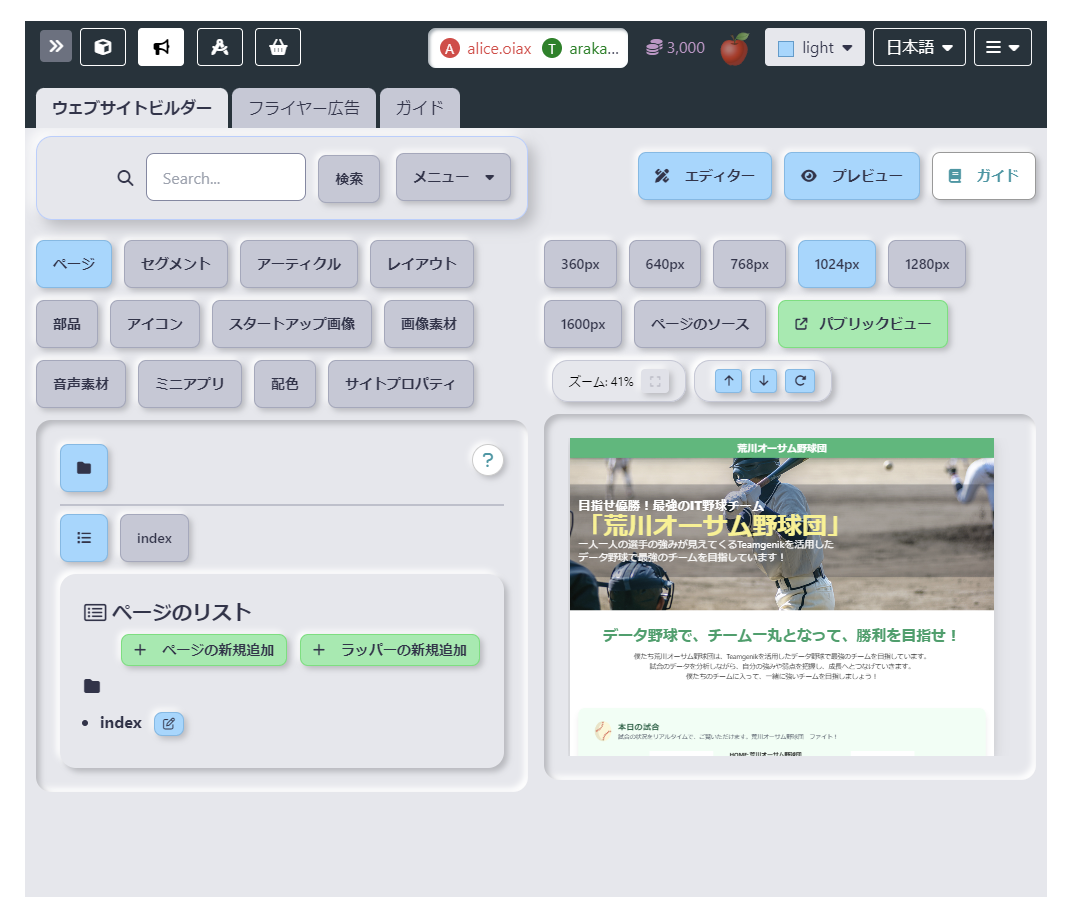This screenshot has width=1072, height=918.
Task: Click the magnifying glass search icon
Action: pos(125,178)
